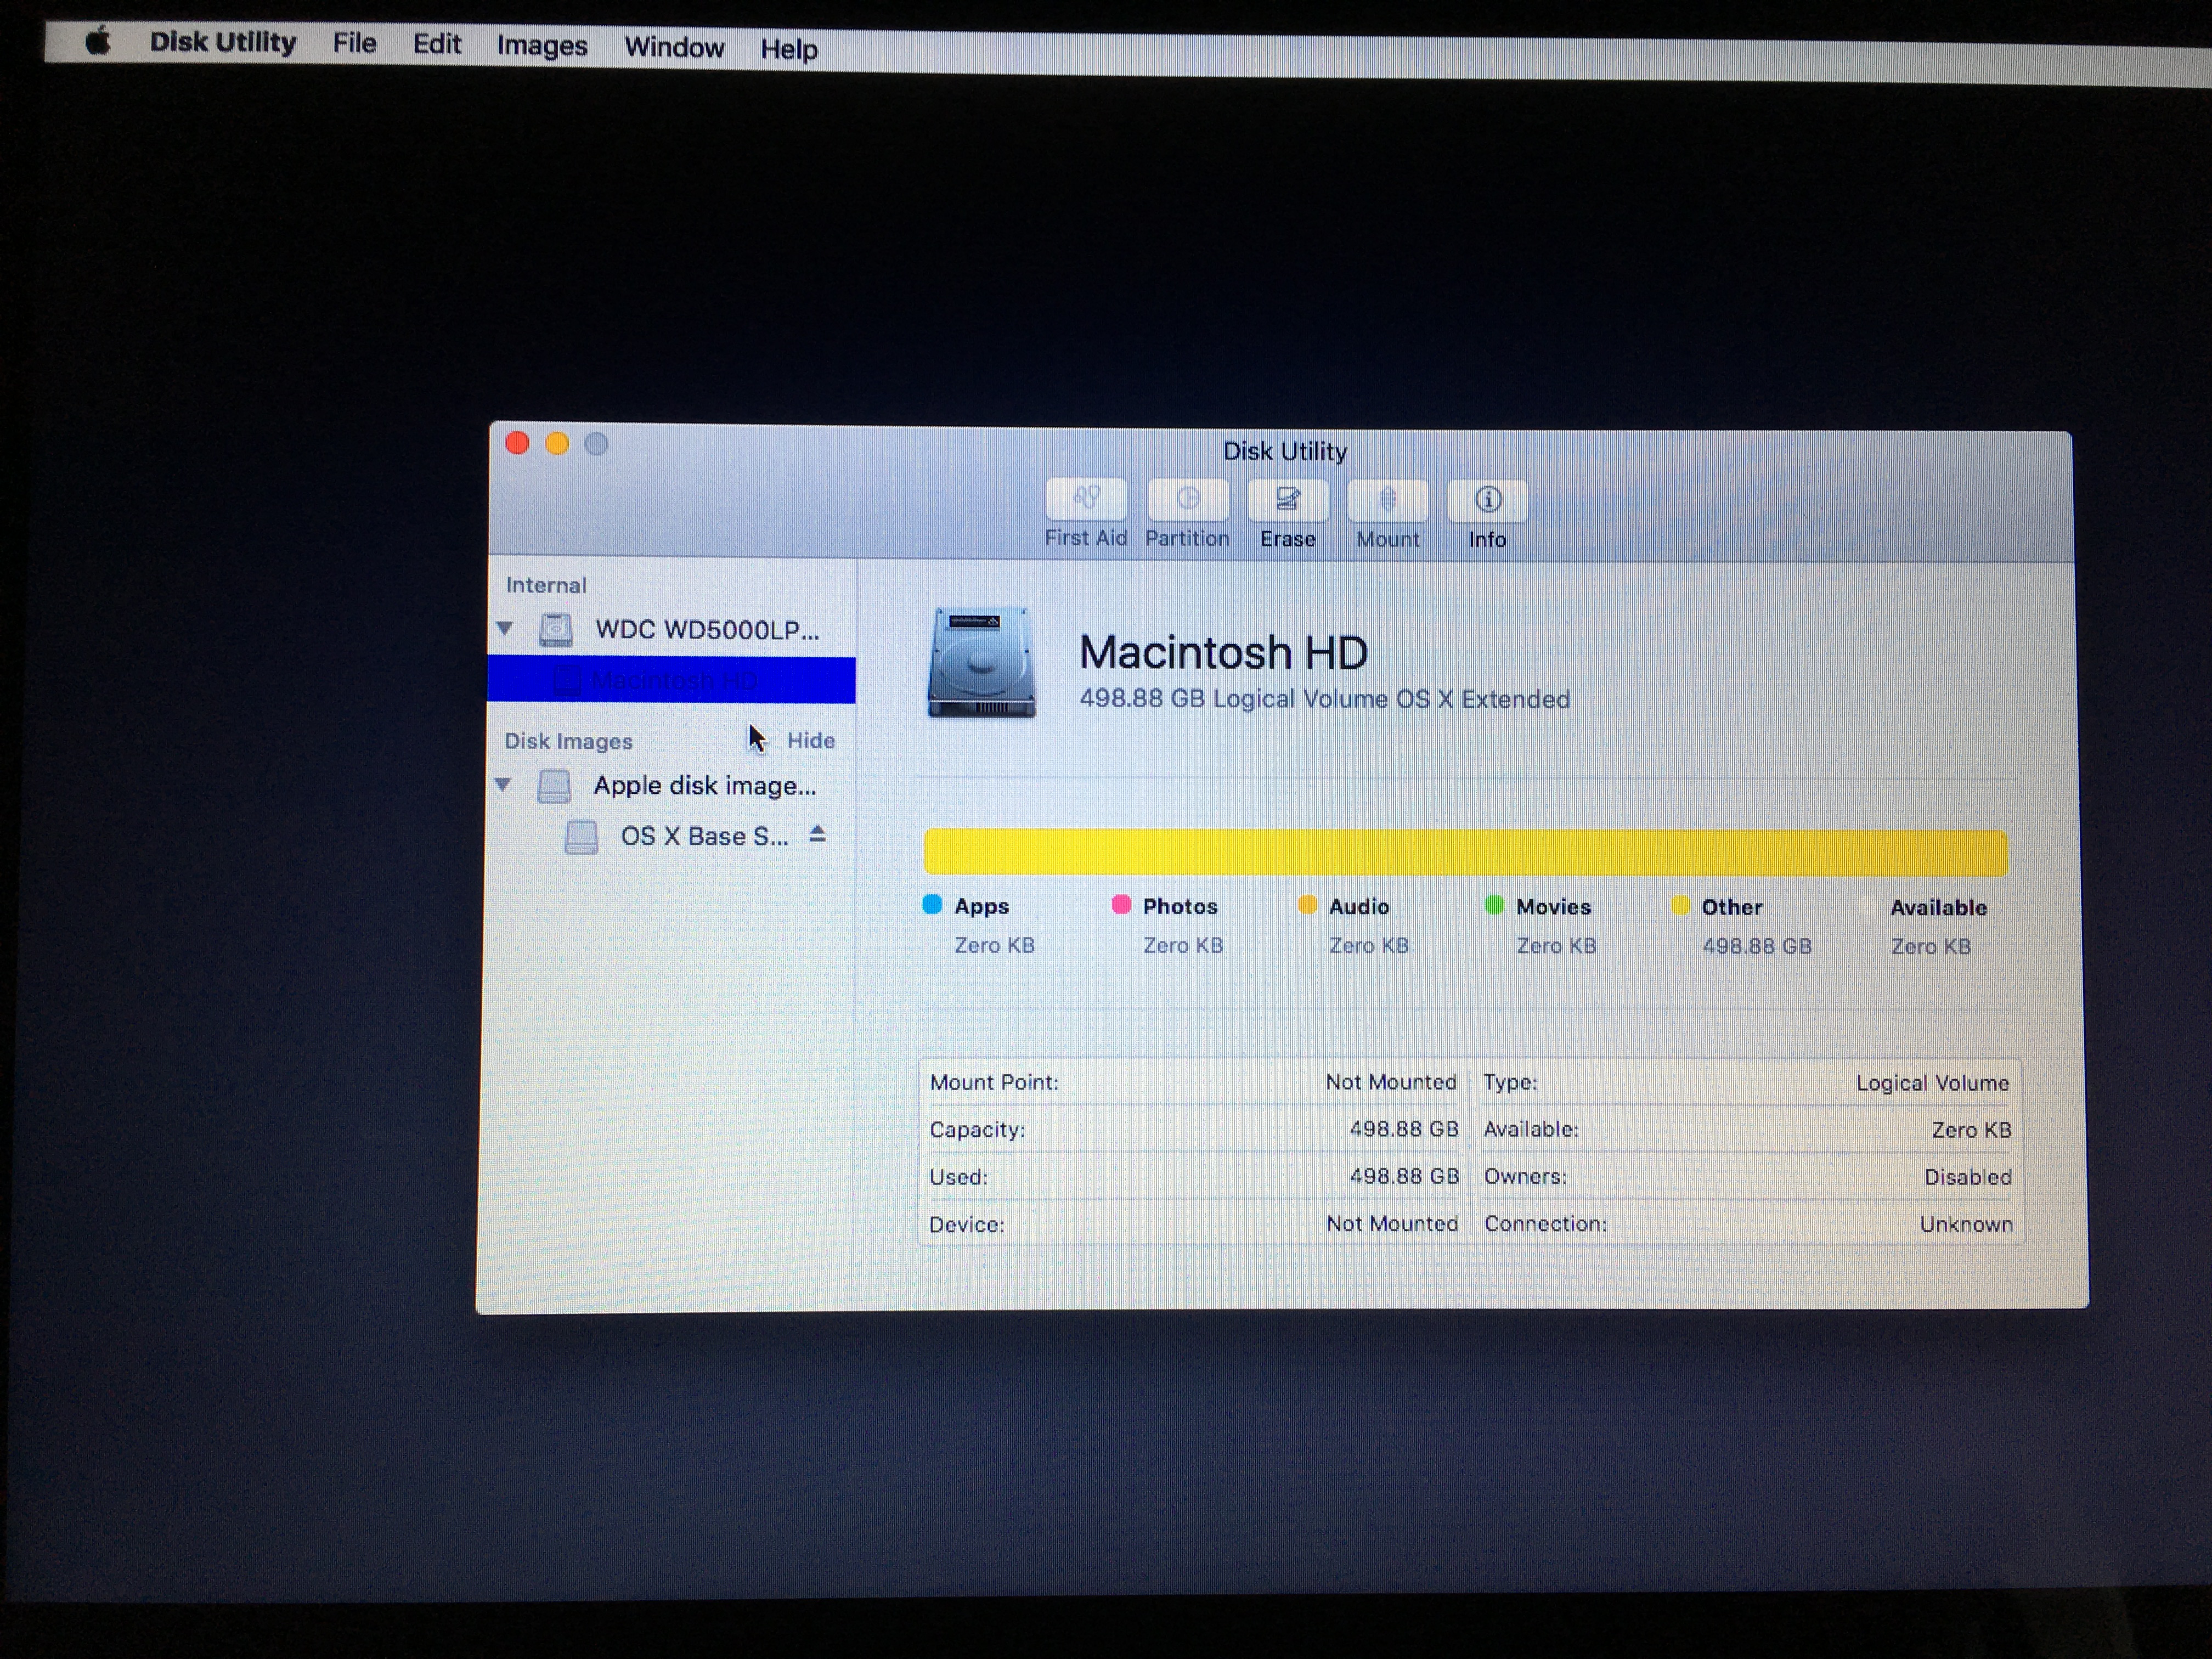Click the Type 'Logical Volume' value
The height and width of the screenshot is (1659, 2212).
click(x=1932, y=1083)
